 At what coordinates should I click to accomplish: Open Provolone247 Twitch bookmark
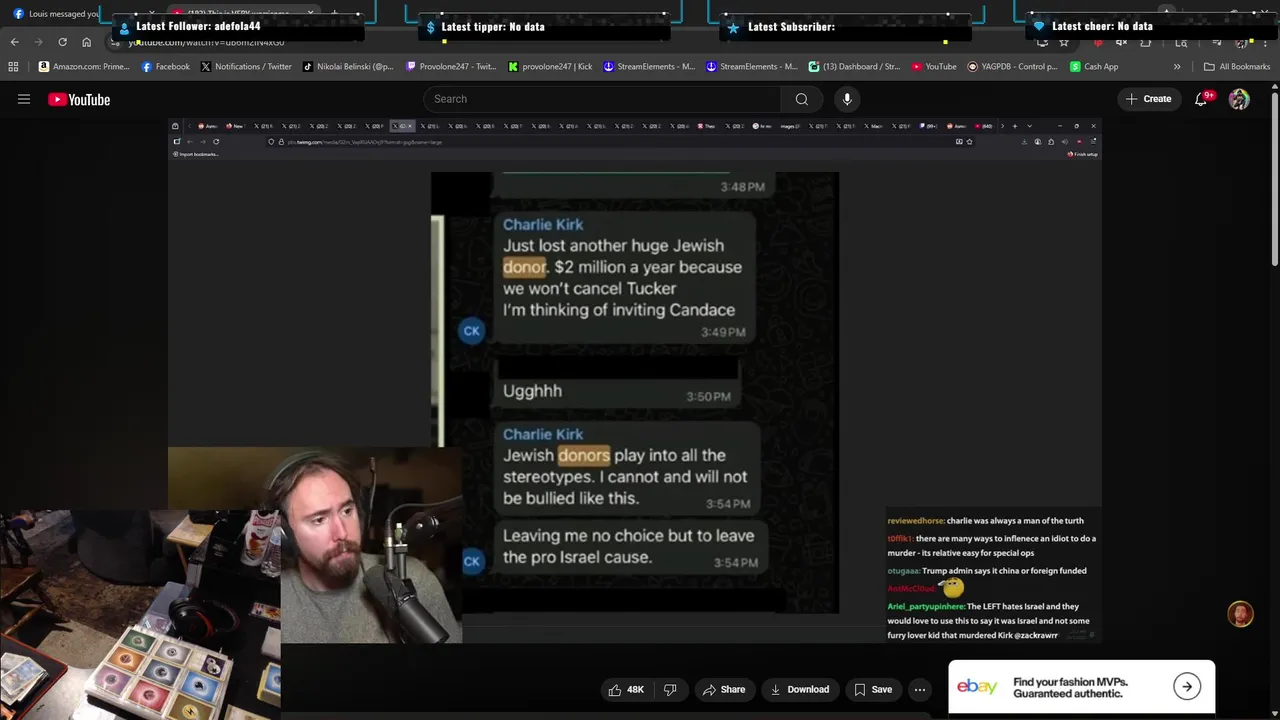pos(451,67)
